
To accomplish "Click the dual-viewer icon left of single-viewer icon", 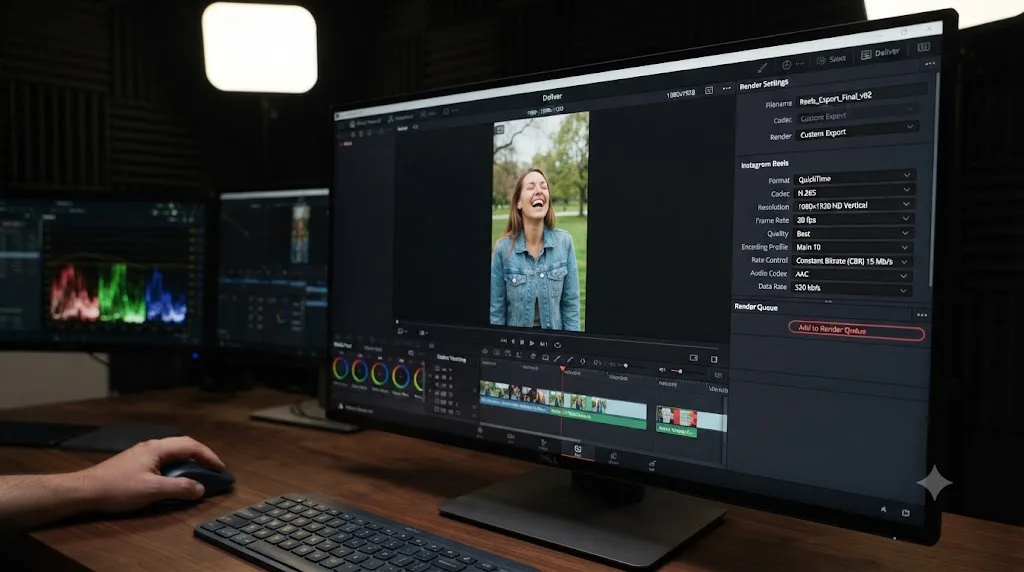I will [x=694, y=358].
